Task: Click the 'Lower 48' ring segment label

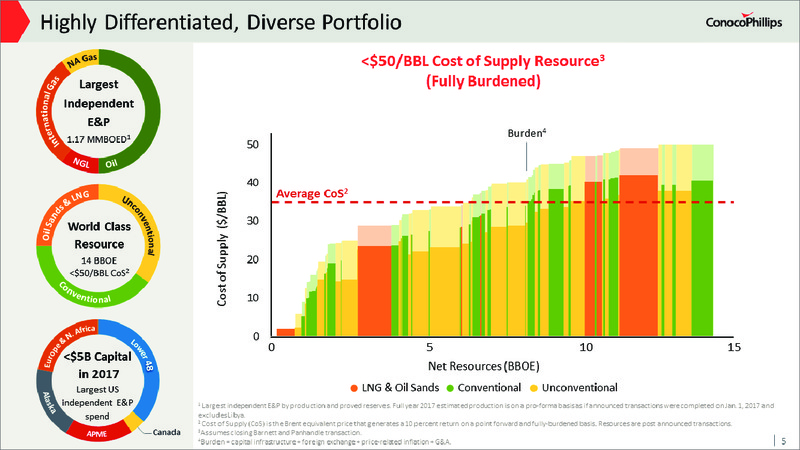Action: pyautogui.click(x=142, y=355)
